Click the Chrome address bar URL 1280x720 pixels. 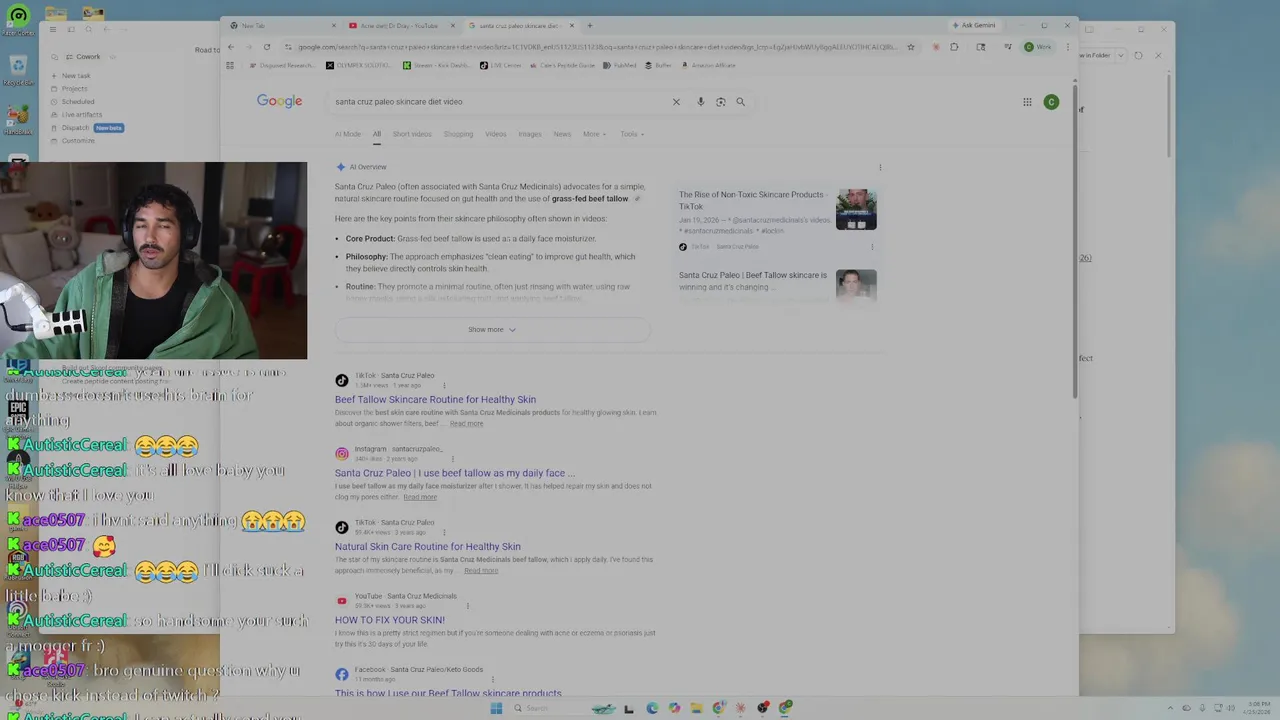595,47
